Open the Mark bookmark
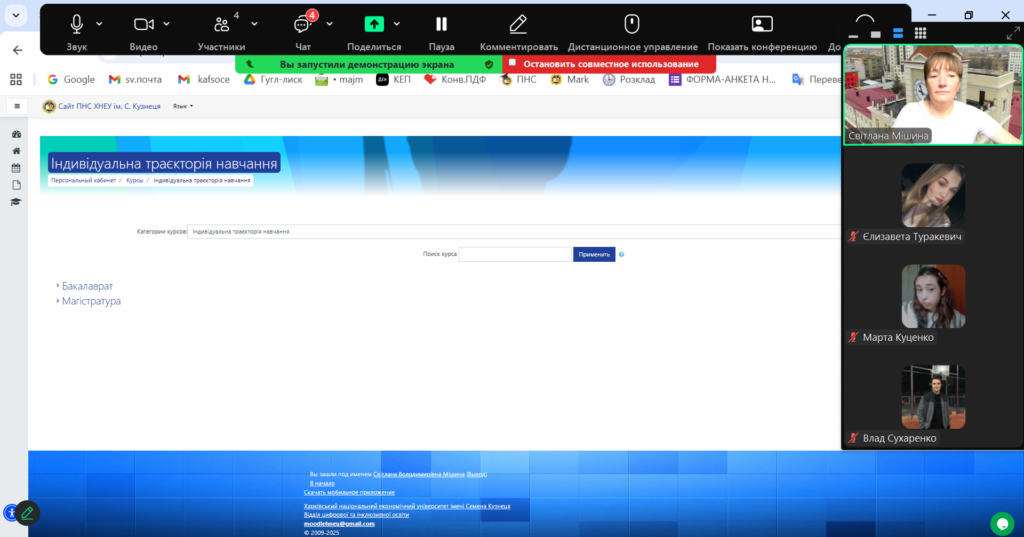The image size is (1024, 537). pyautogui.click(x=569, y=79)
